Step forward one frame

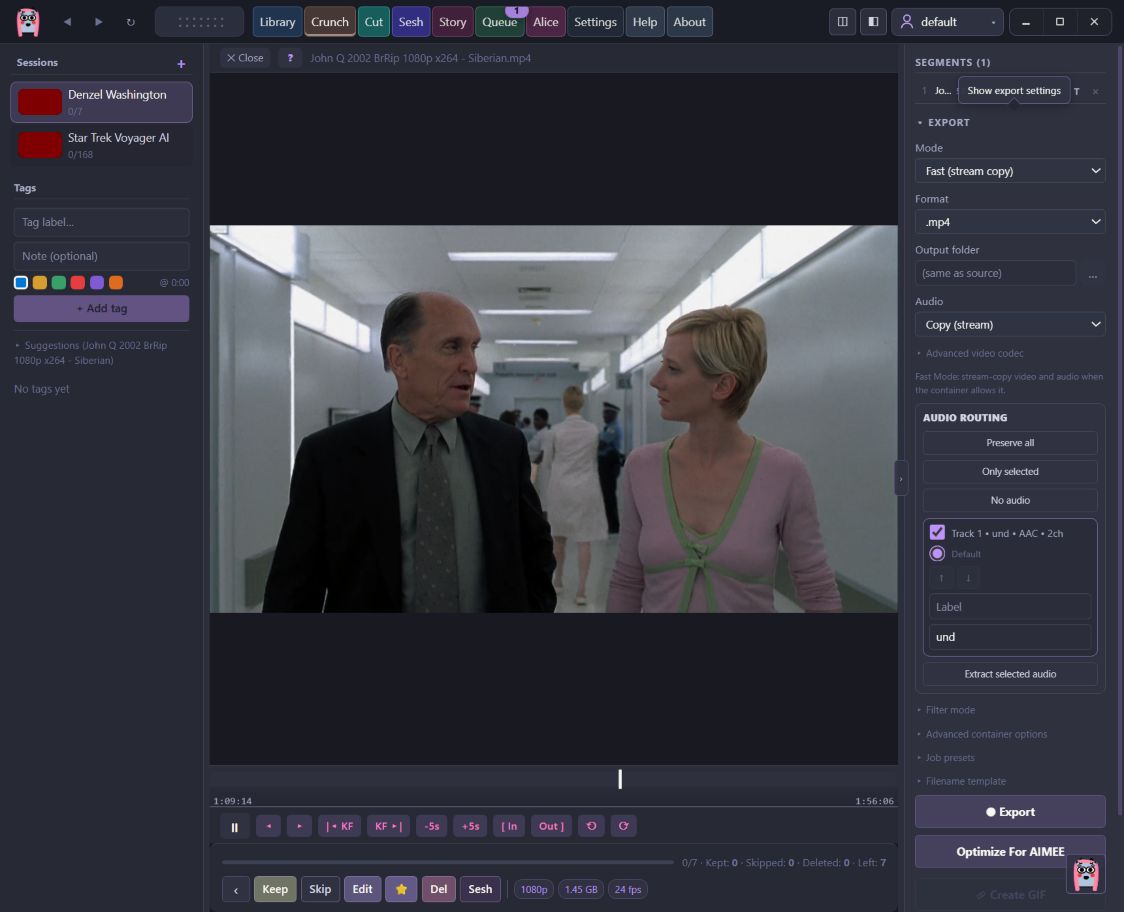tap(299, 826)
